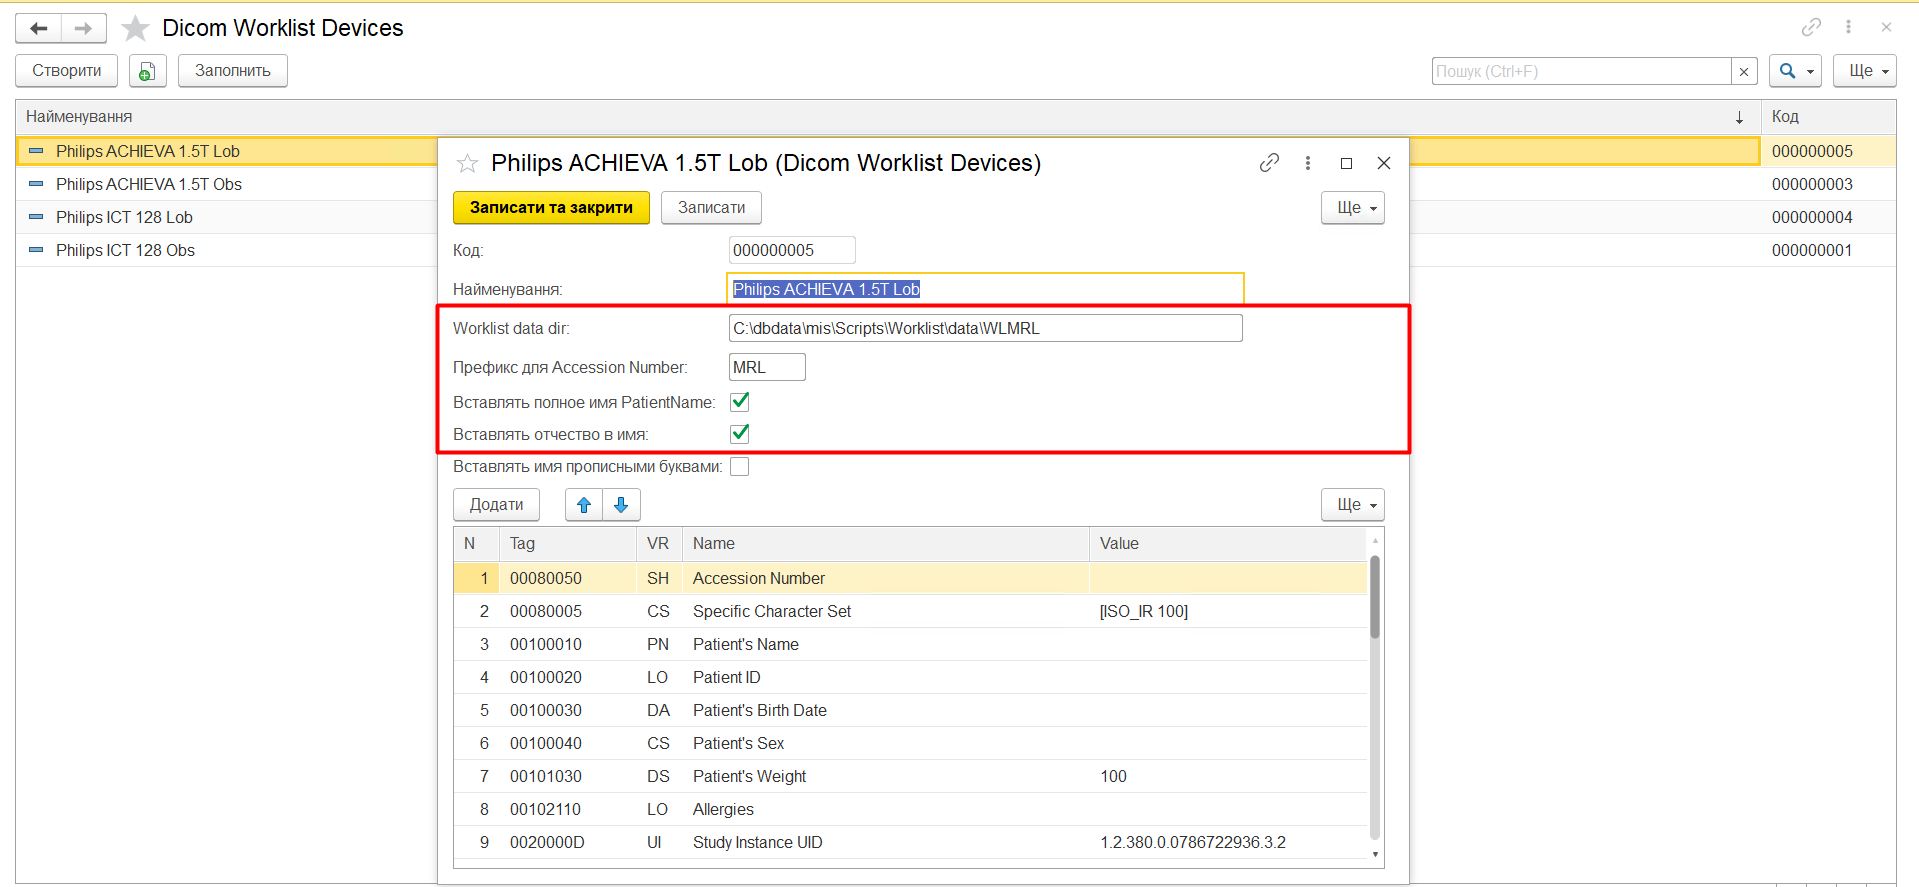Add Philips ACHIEVA dialog to favorites
The image size is (1919, 887).
tap(467, 163)
